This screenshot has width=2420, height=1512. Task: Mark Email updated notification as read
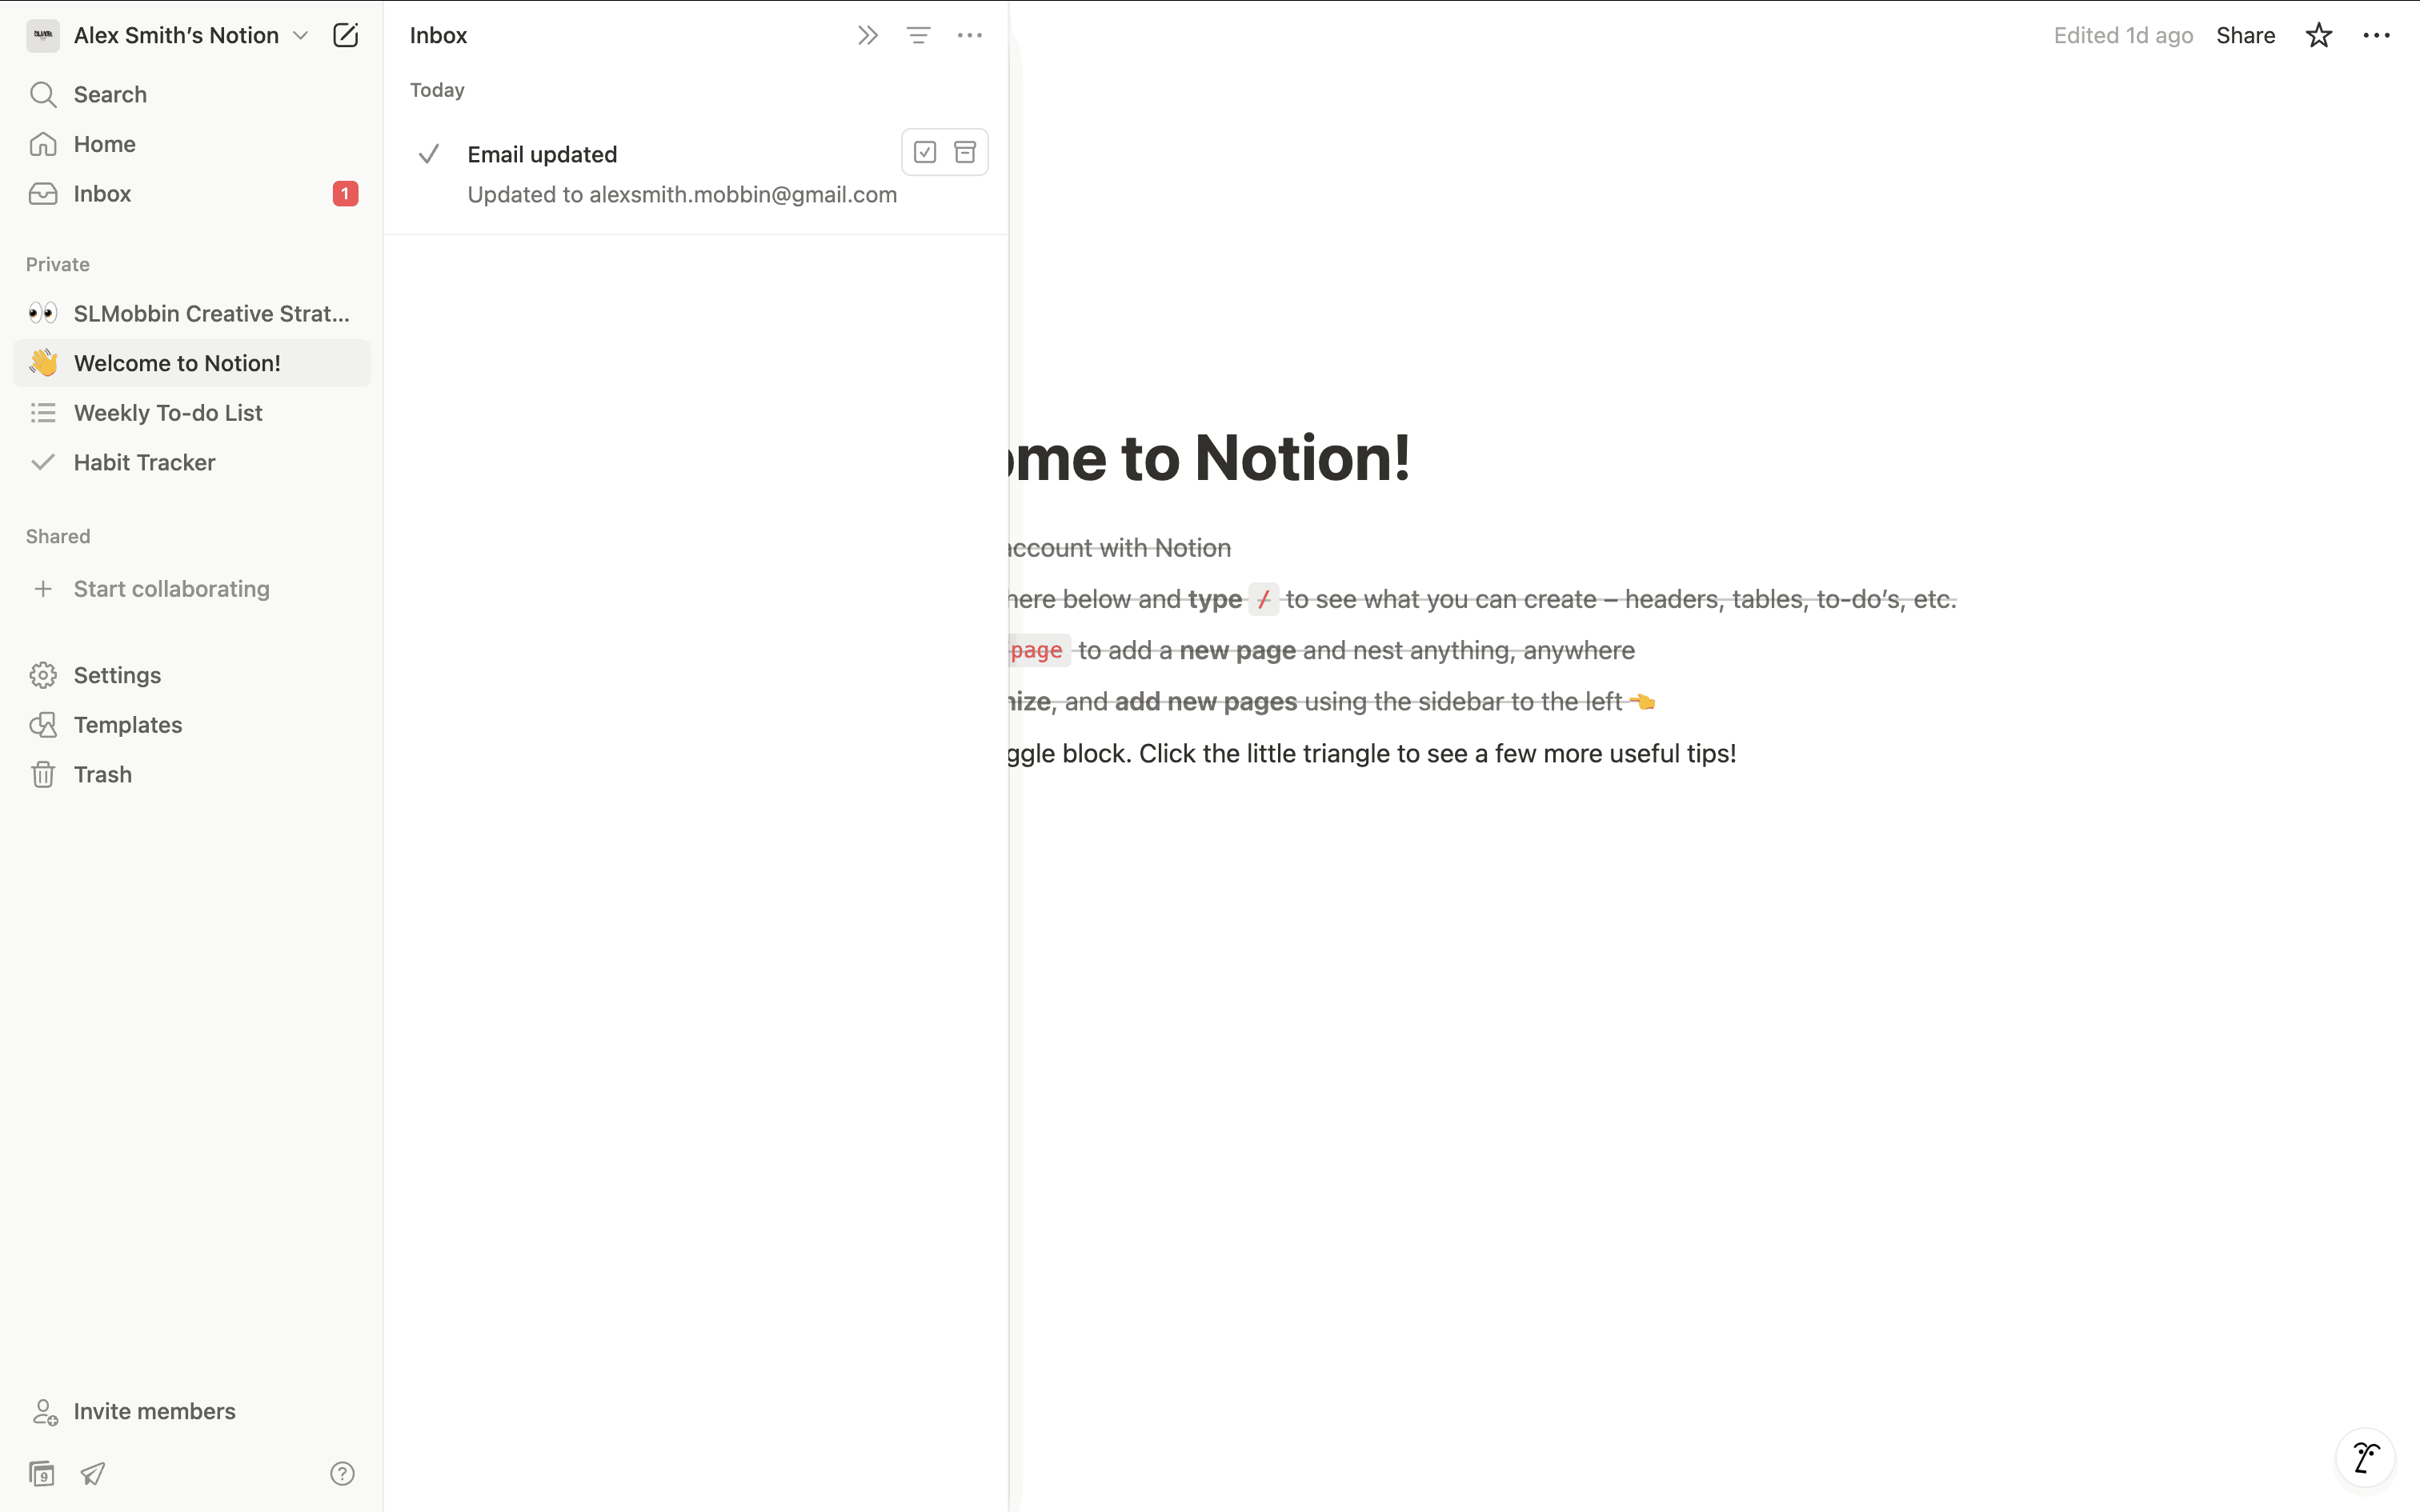point(925,152)
